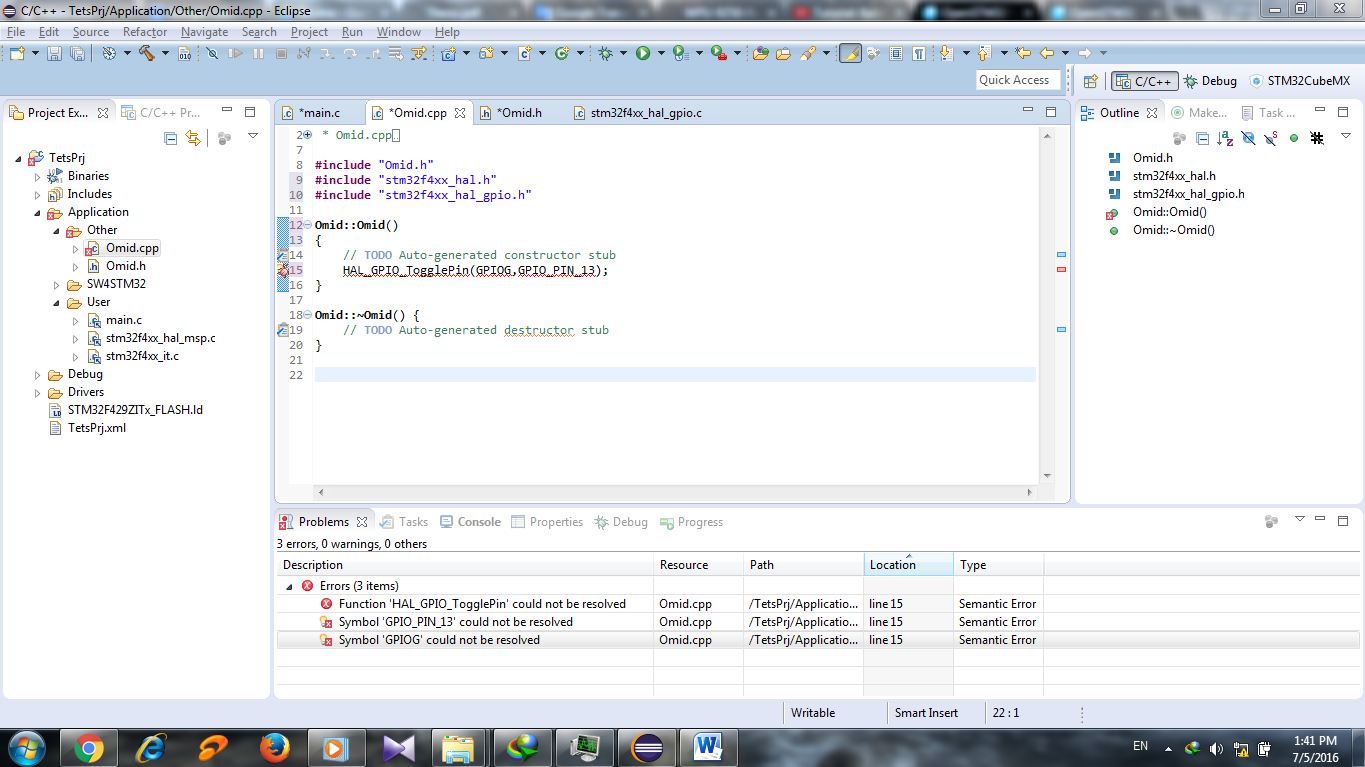1365x767 pixels.
Task: Click the Save All icon
Action: [x=77, y=53]
